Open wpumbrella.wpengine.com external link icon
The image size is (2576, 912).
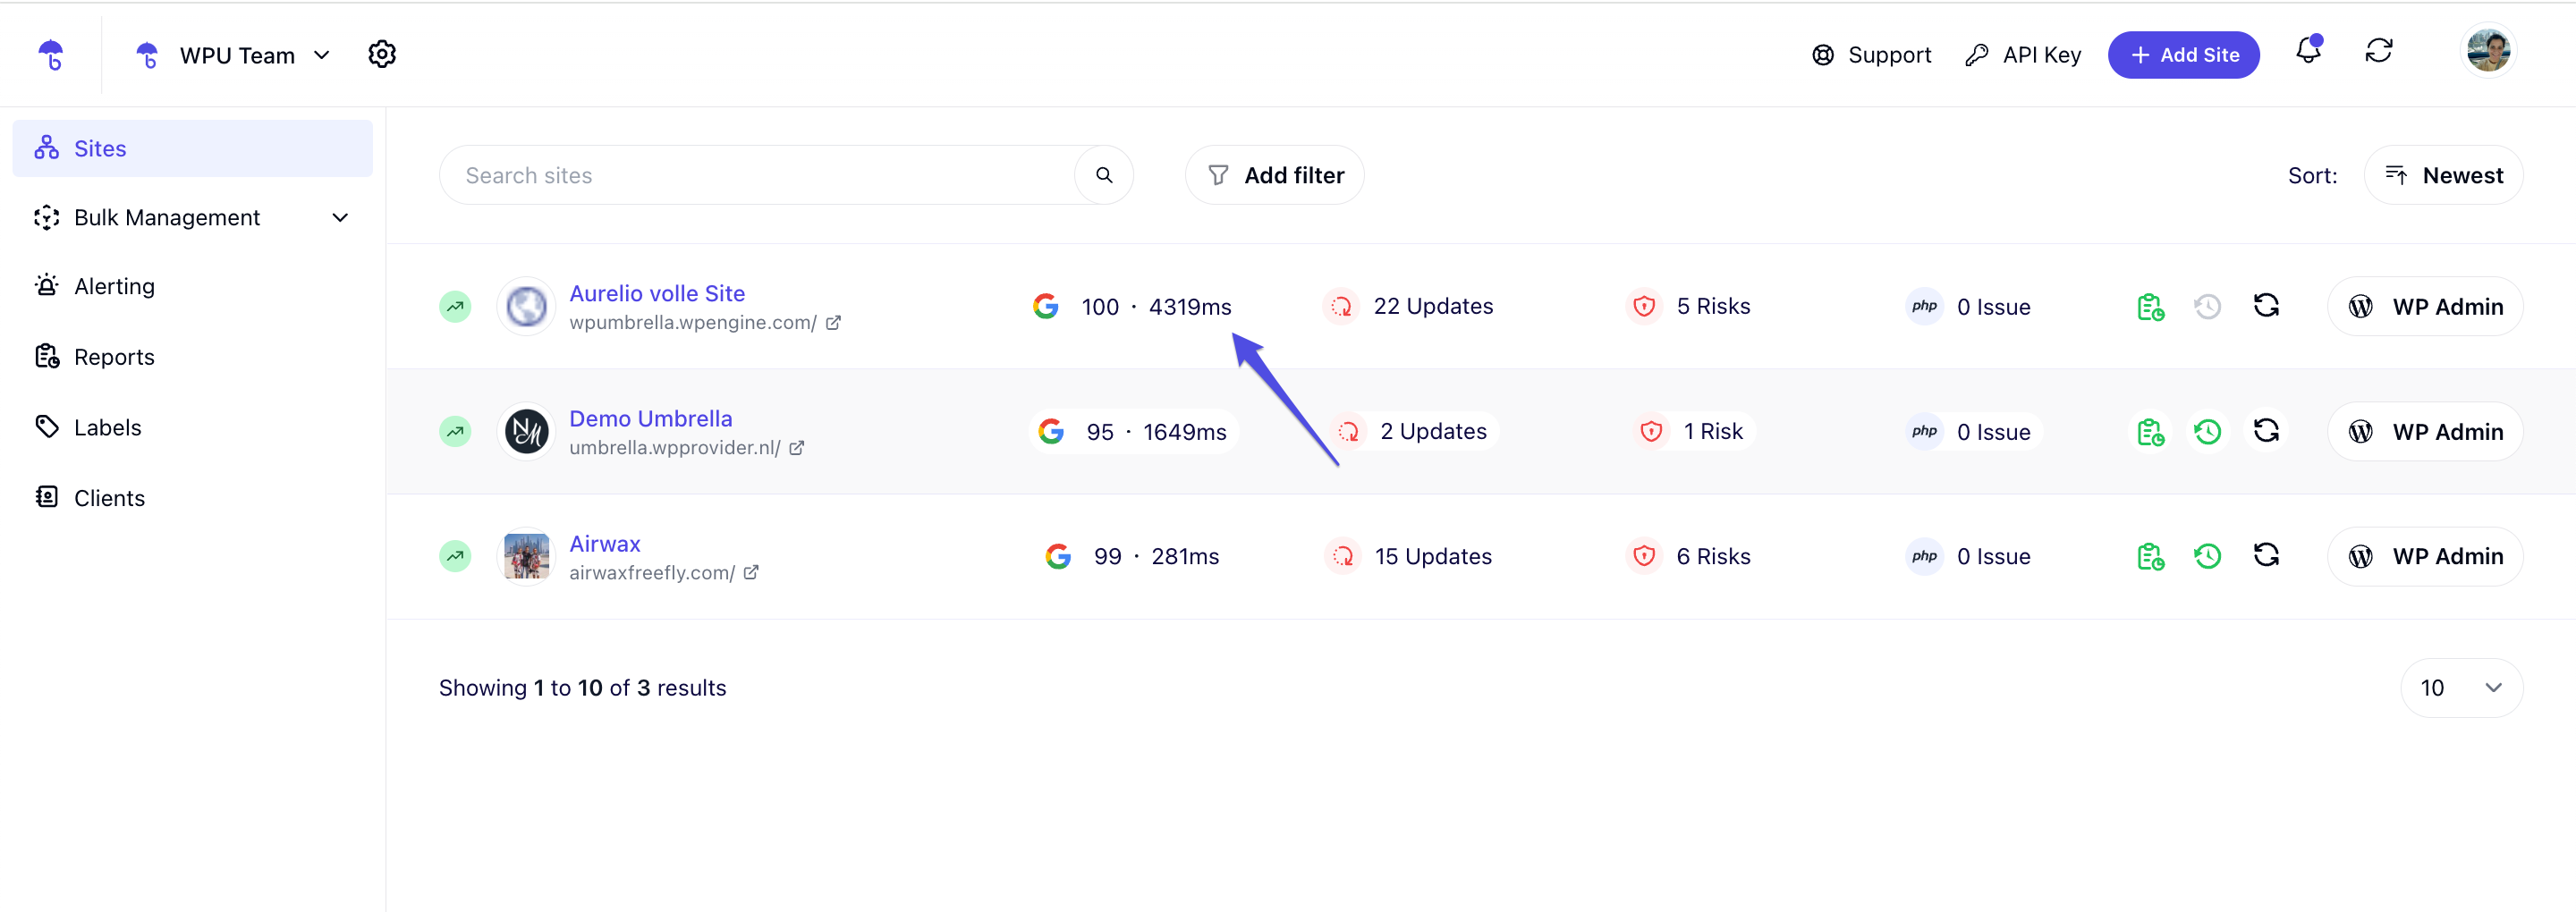[x=833, y=323]
